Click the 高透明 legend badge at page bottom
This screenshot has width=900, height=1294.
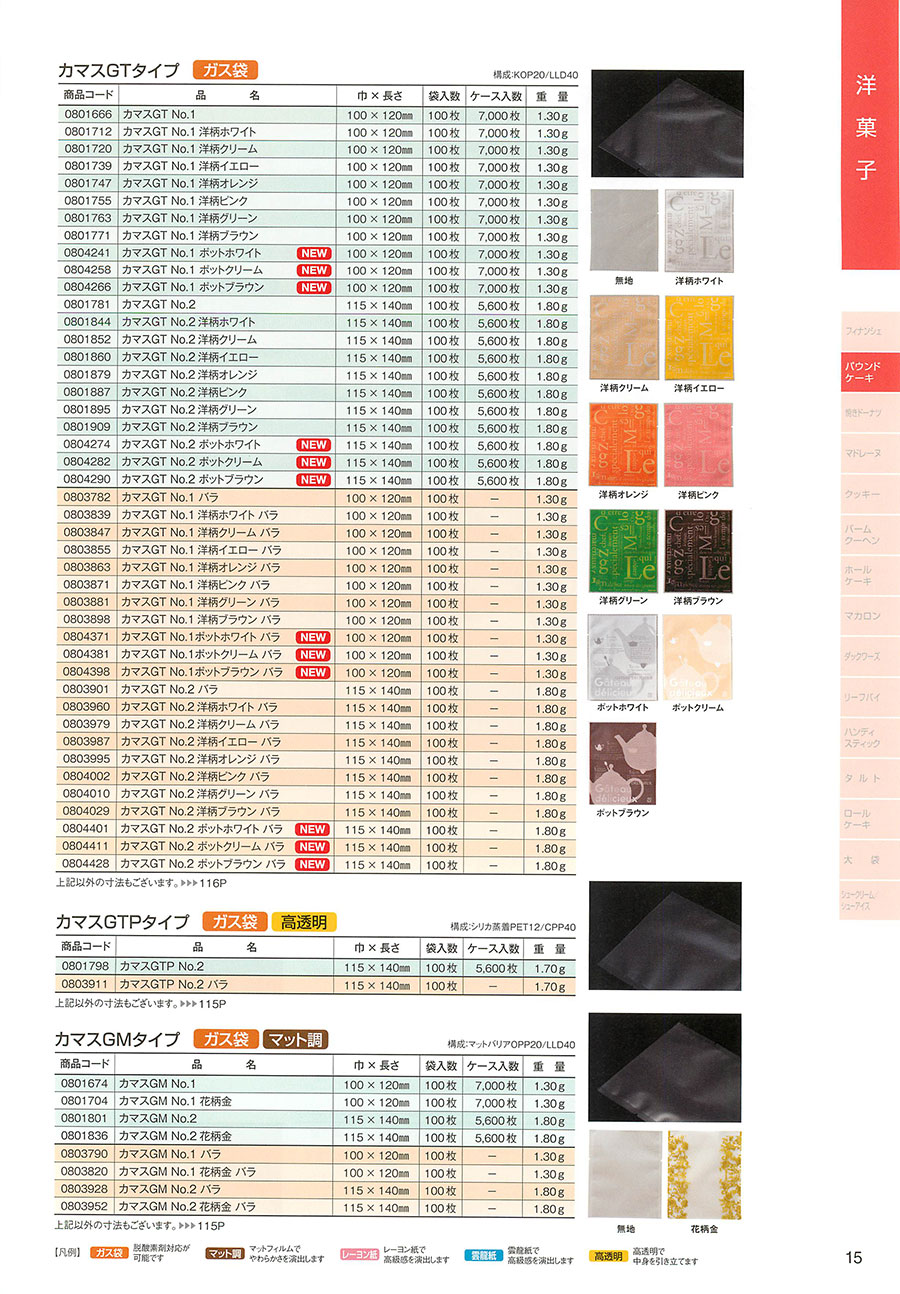pyautogui.click(x=607, y=1254)
